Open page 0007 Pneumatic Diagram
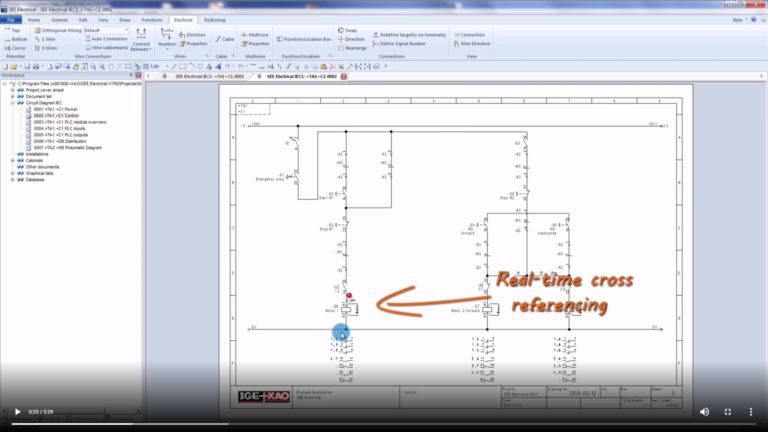The width and height of the screenshot is (768, 432). click(68, 147)
